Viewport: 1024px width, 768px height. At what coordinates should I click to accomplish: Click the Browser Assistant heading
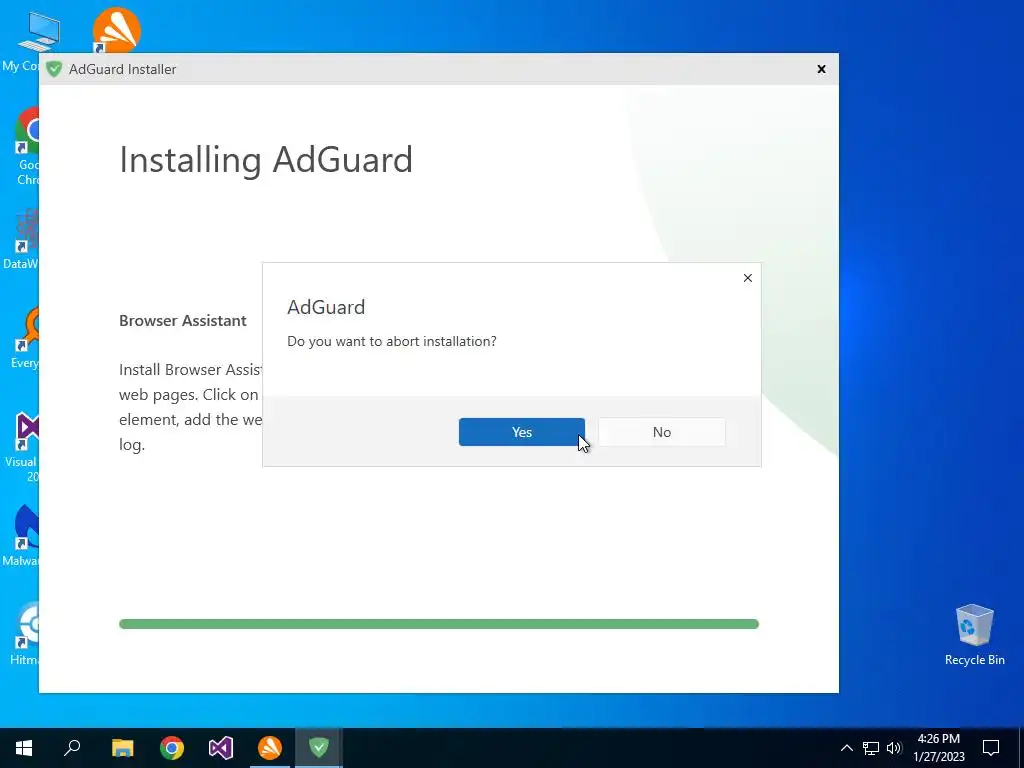click(x=183, y=321)
